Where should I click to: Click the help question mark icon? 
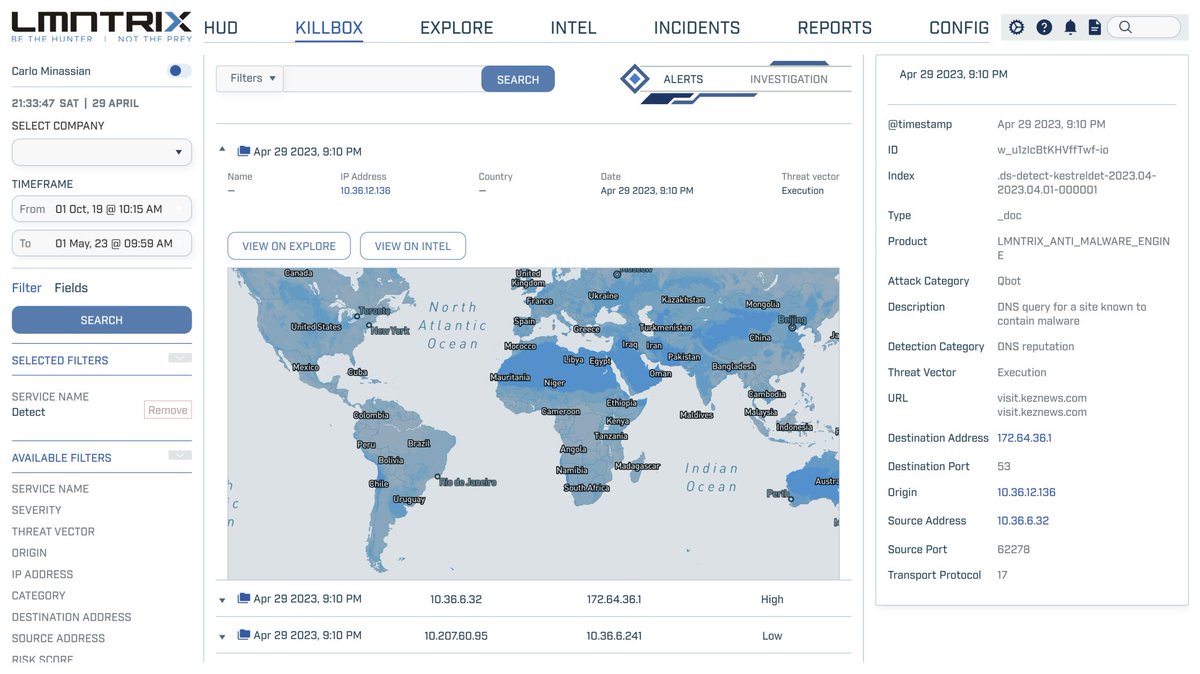tap(1043, 27)
